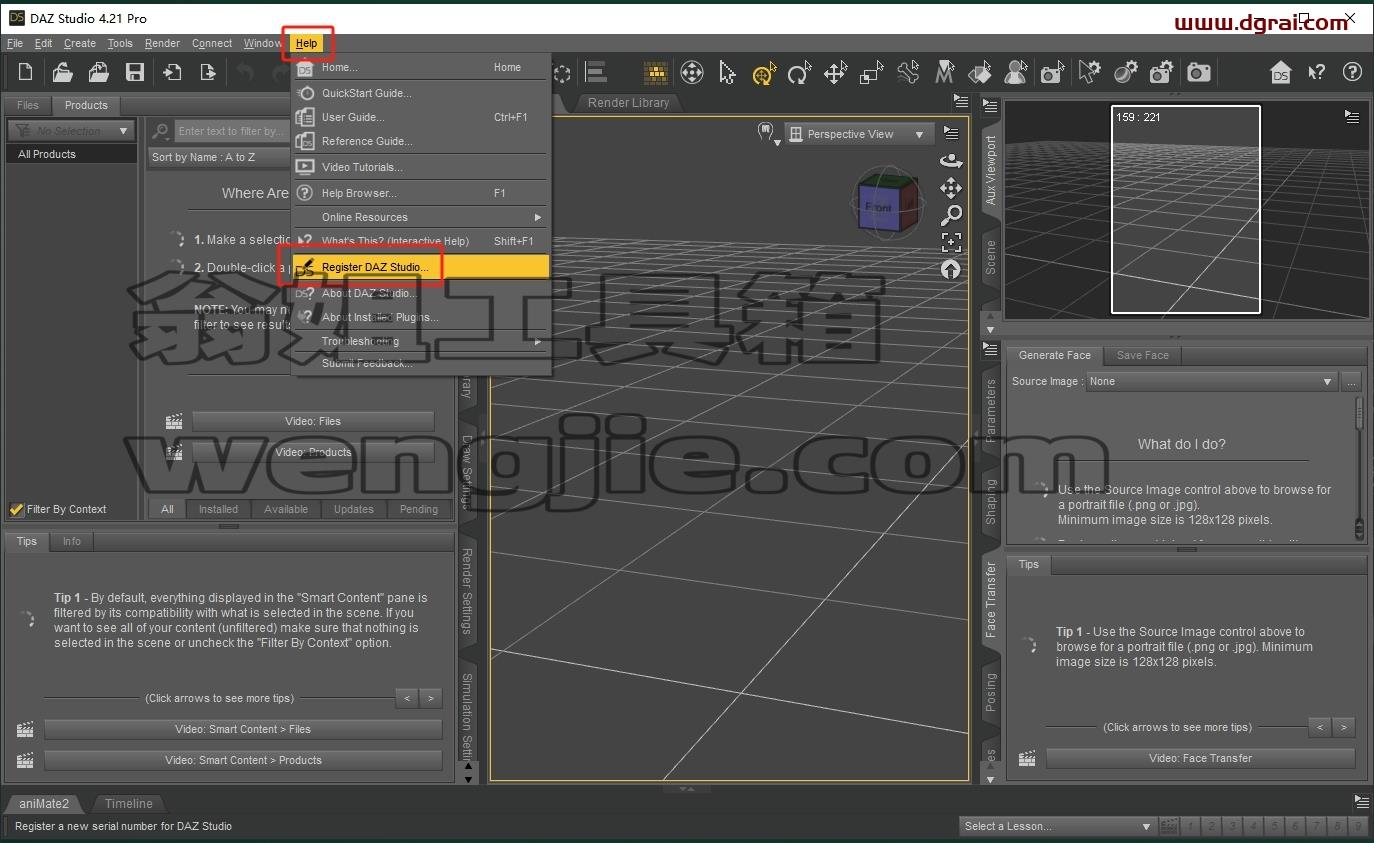Select All Products in the list
The height and width of the screenshot is (843, 1374).
pos(71,154)
